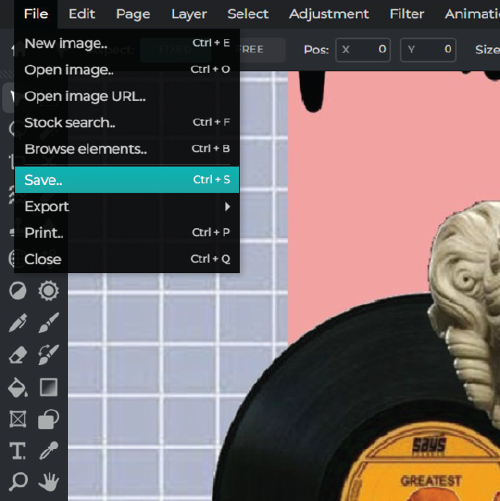500x501 pixels.
Task: Choose Open image from File menu
Action: tap(127, 69)
